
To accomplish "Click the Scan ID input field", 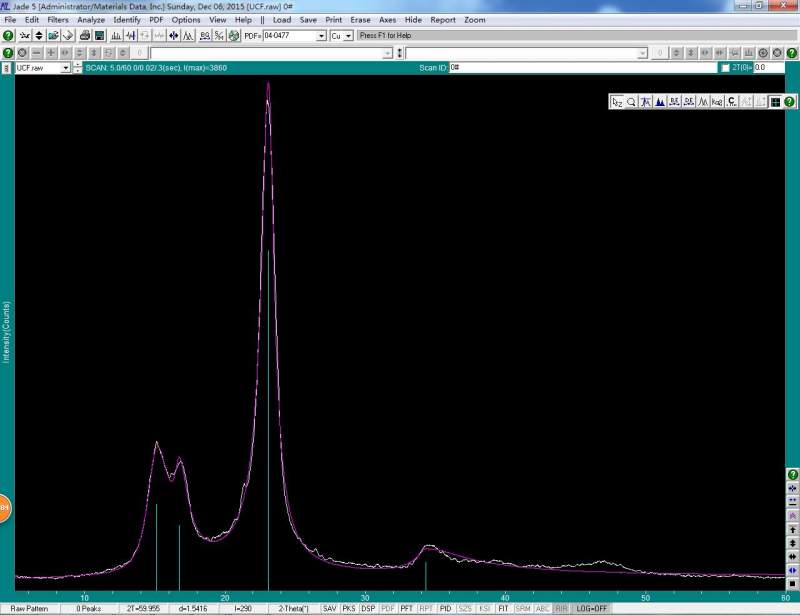I will coord(580,68).
